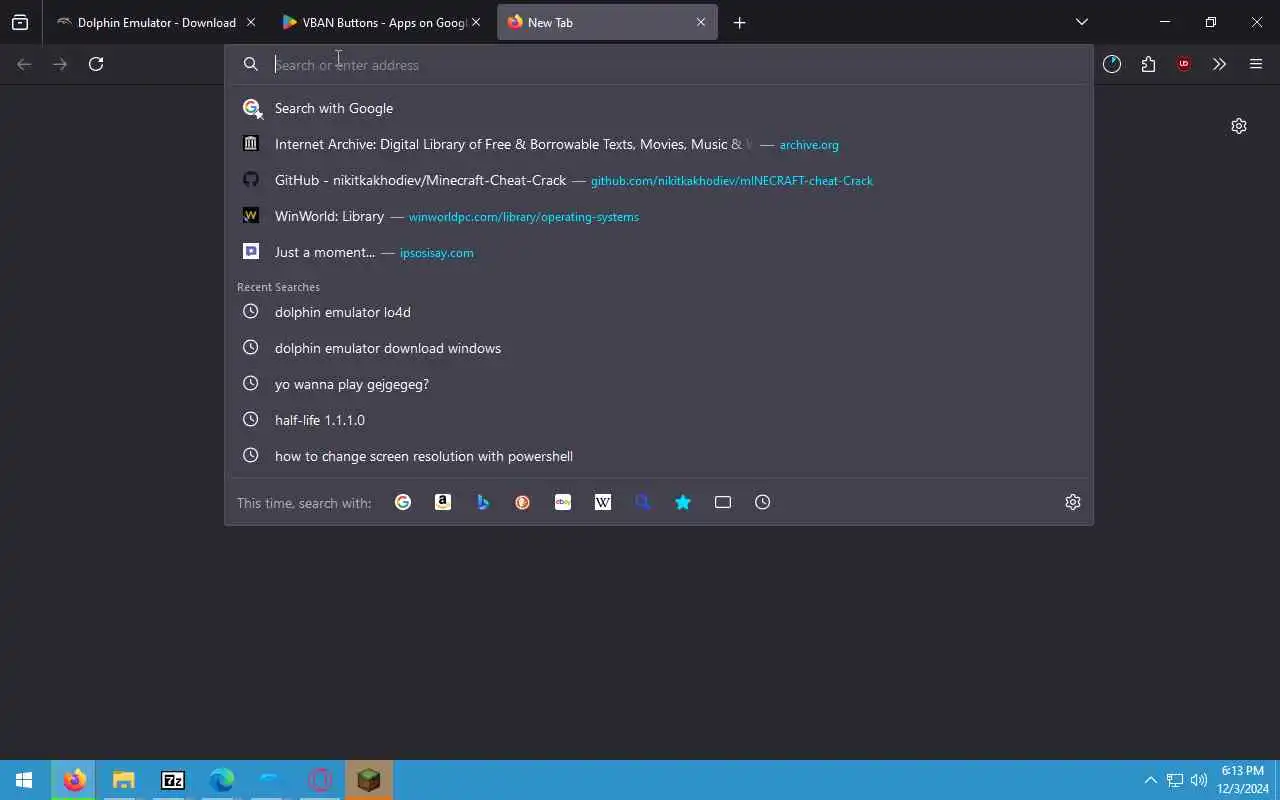Focus the Search or enter address field
Image resolution: width=1280 pixels, height=800 pixels.
pyautogui.click(x=660, y=64)
